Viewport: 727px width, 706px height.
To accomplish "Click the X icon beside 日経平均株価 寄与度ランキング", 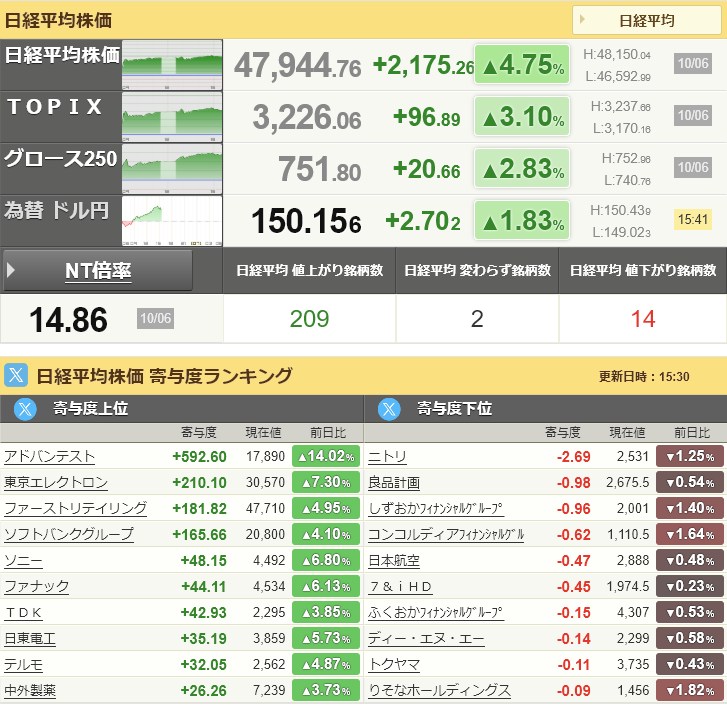I will [16, 376].
